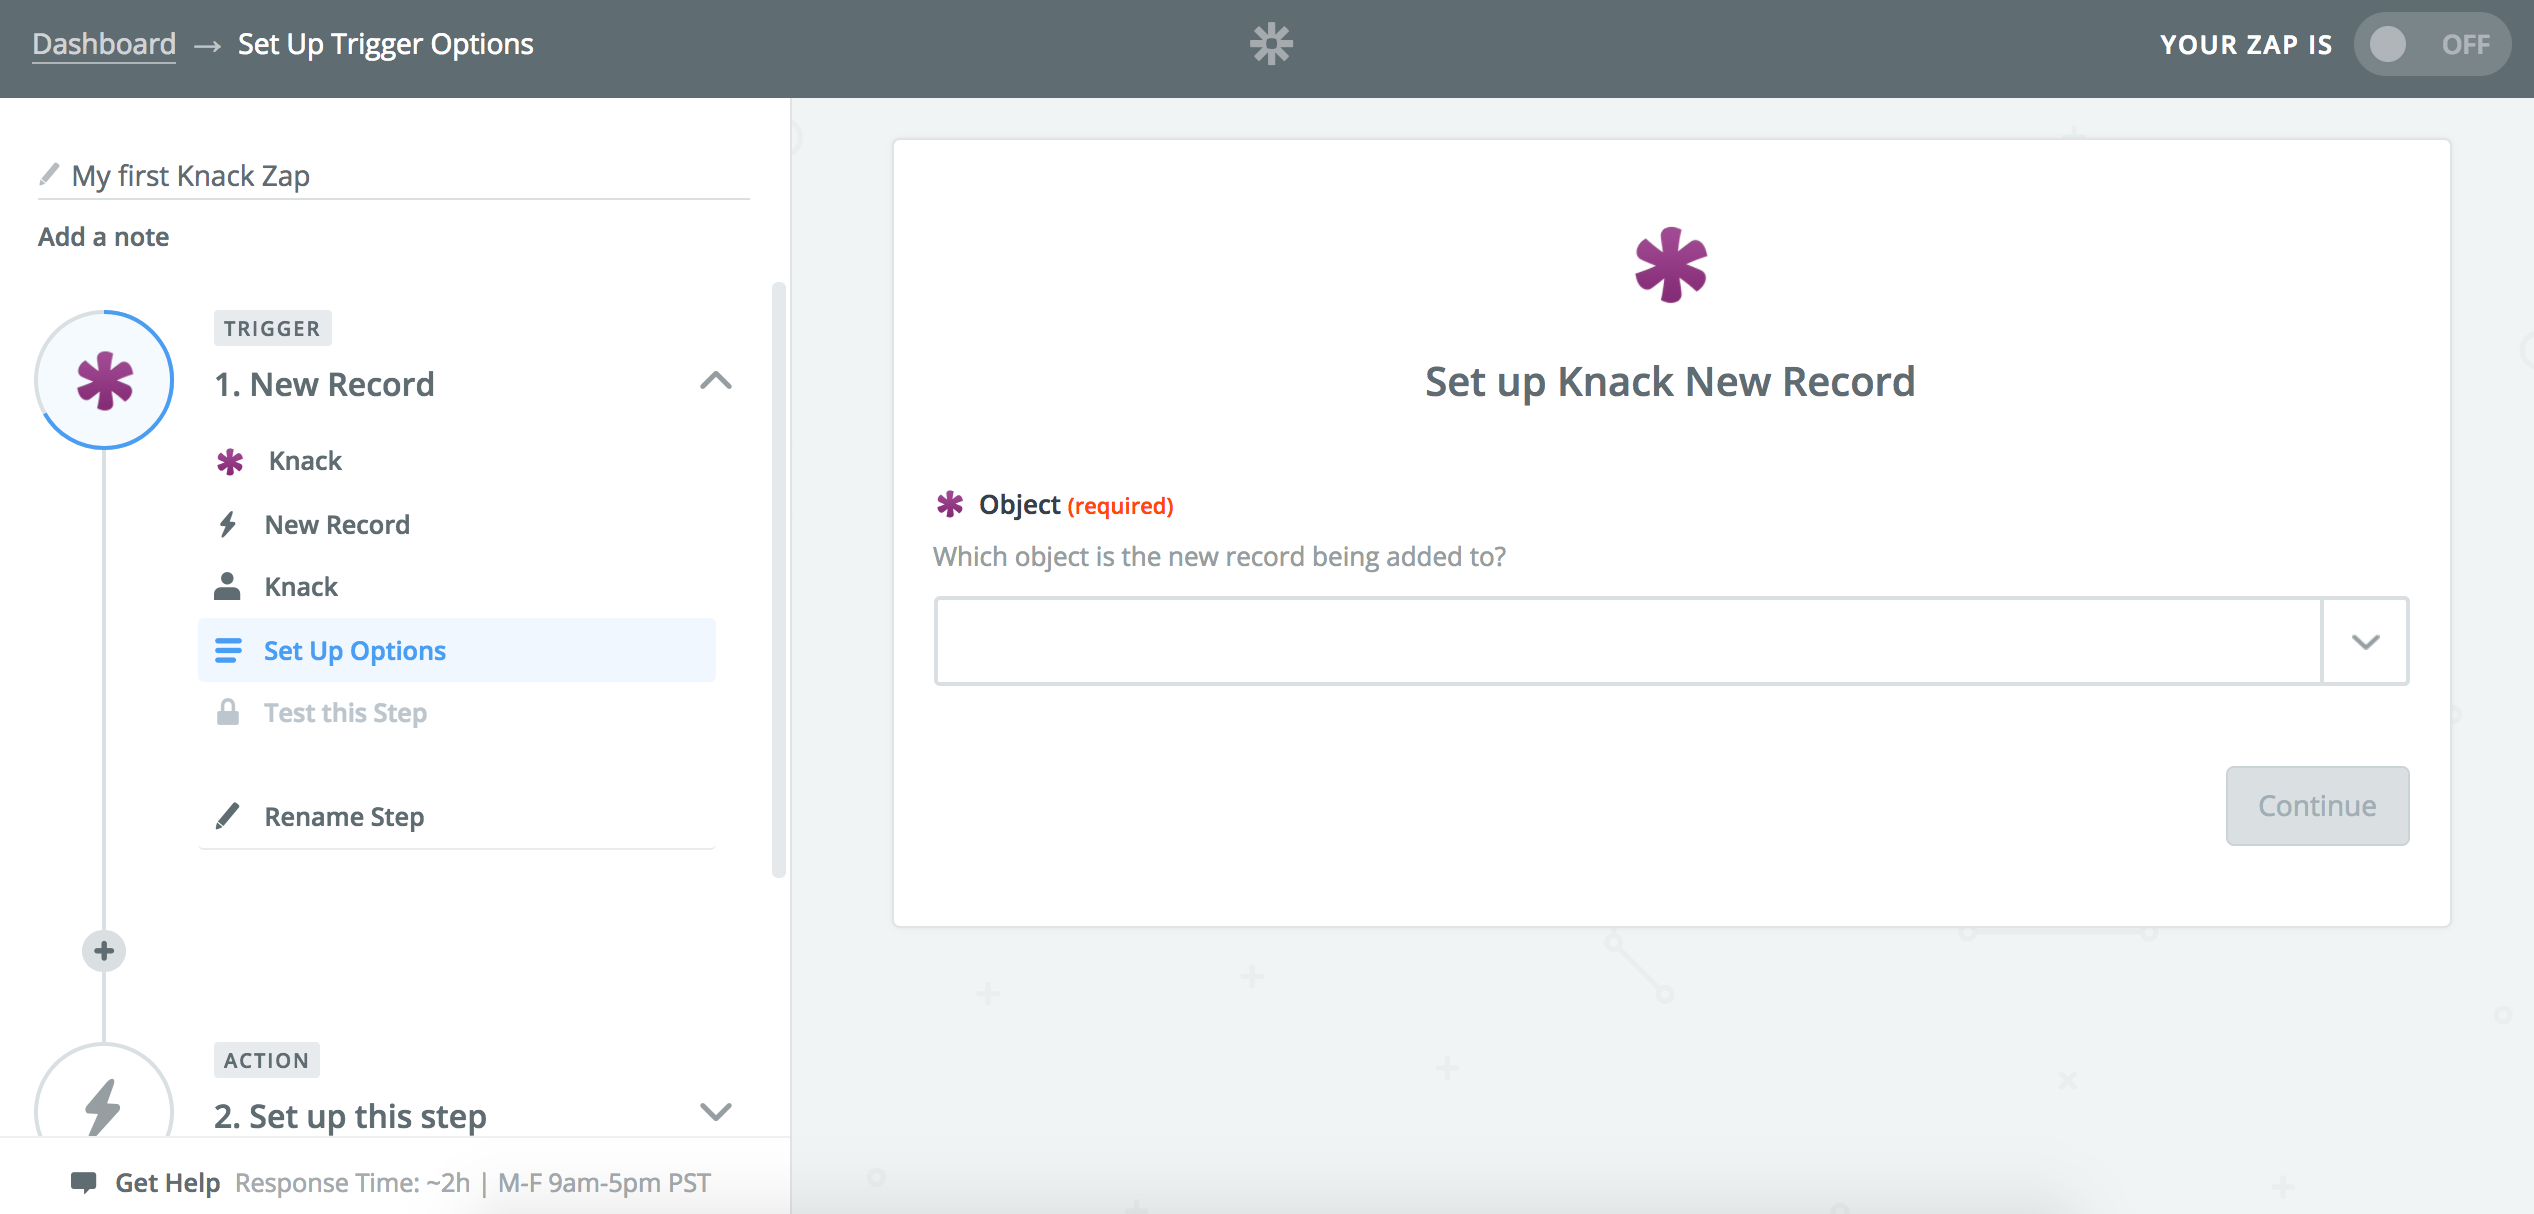This screenshot has height=1214, width=2534.
Task: Click Add a note
Action: [103, 236]
